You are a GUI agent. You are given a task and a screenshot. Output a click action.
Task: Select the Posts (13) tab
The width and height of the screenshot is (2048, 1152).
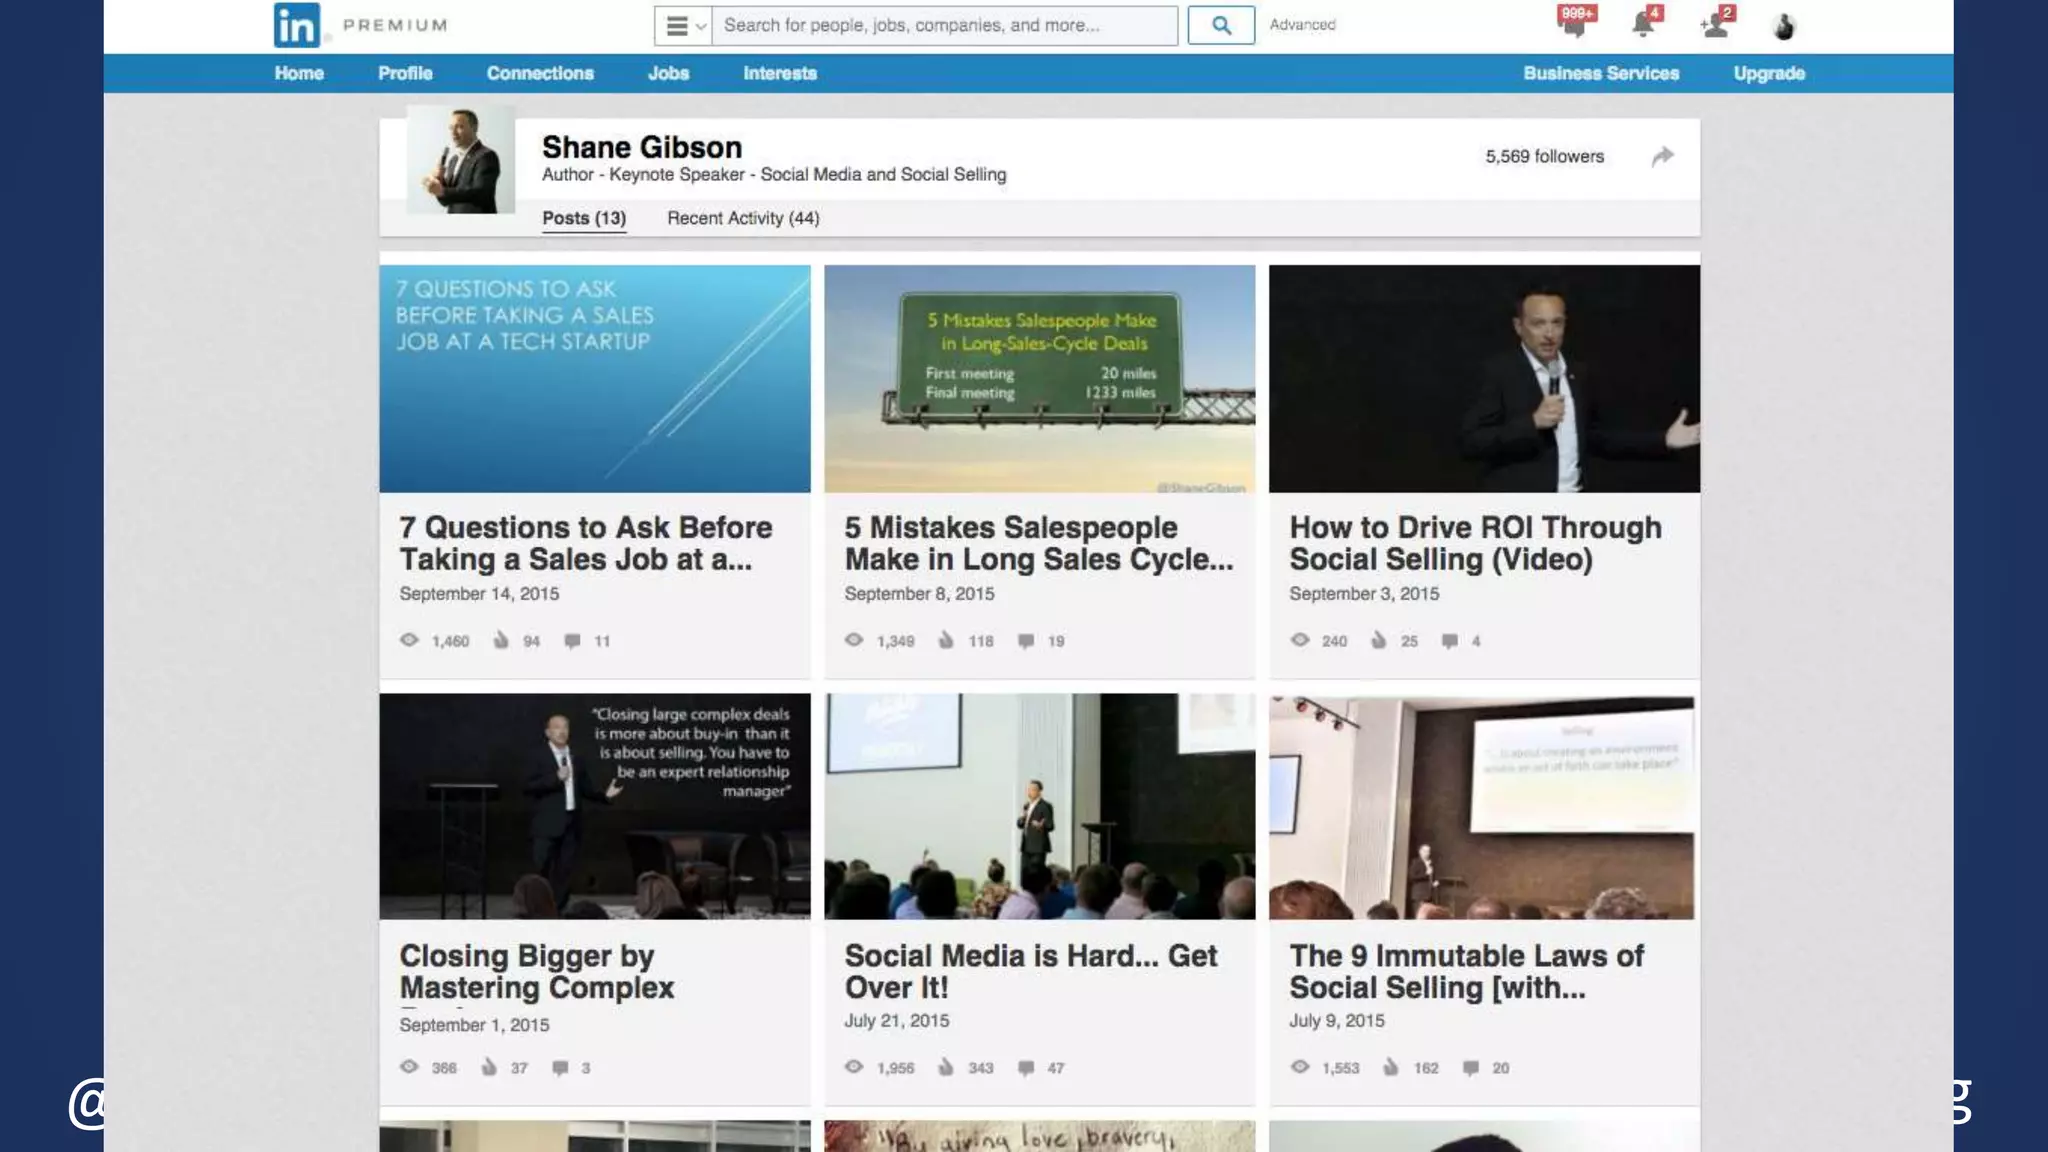pyautogui.click(x=584, y=218)
